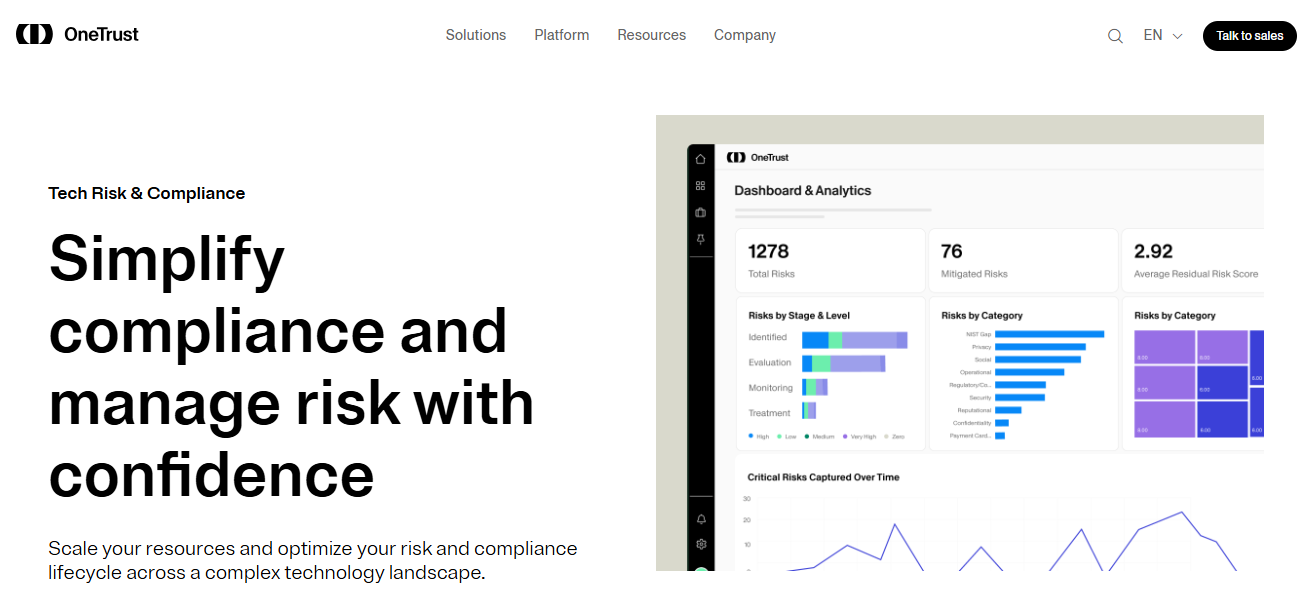Click the OneTrust logo in the top navigation
This screenshot has width=1312, height=600.
click(77, 33)
